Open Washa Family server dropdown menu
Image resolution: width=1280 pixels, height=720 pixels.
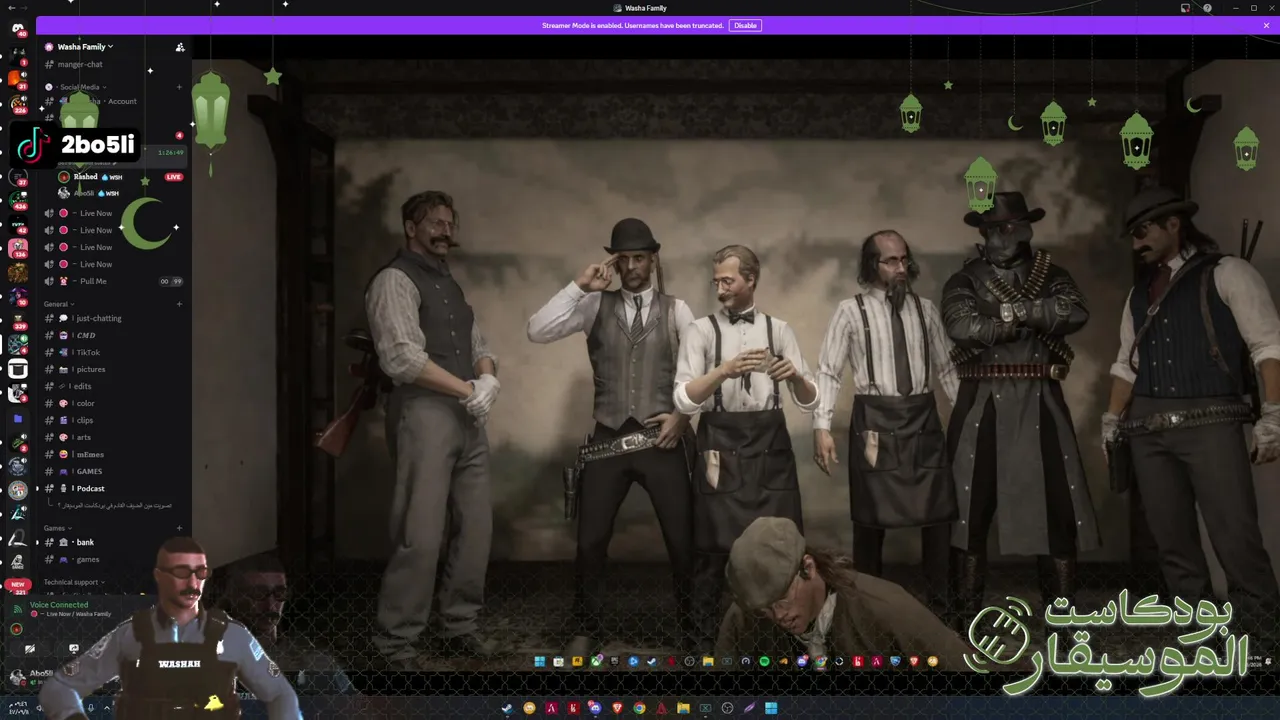tap(85, 47)
